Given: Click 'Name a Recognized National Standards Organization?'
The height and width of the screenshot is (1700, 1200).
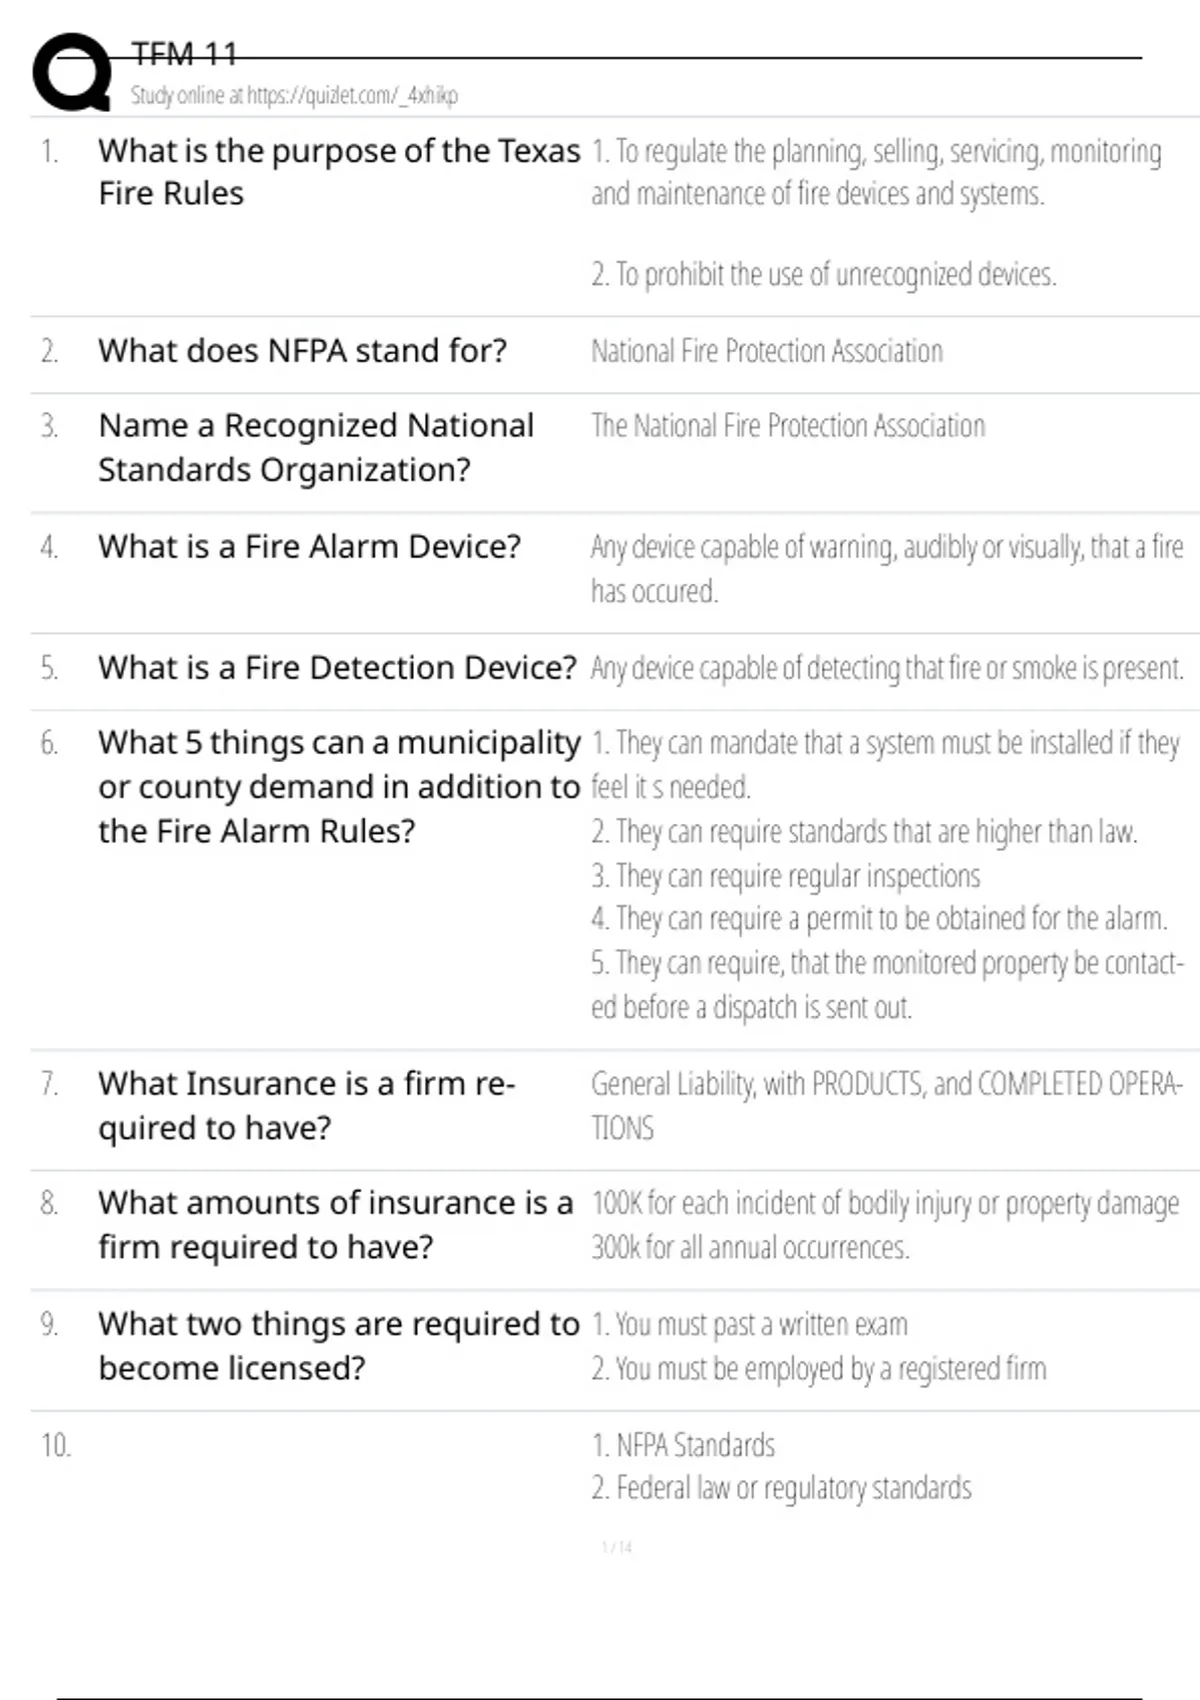Looking at the screenshot, I should click(x=315, y=447).
